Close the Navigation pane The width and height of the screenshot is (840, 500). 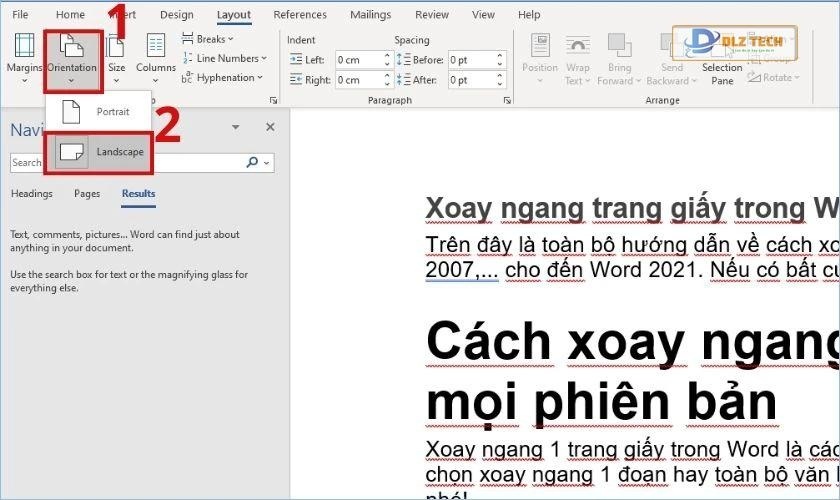[270, 128]
